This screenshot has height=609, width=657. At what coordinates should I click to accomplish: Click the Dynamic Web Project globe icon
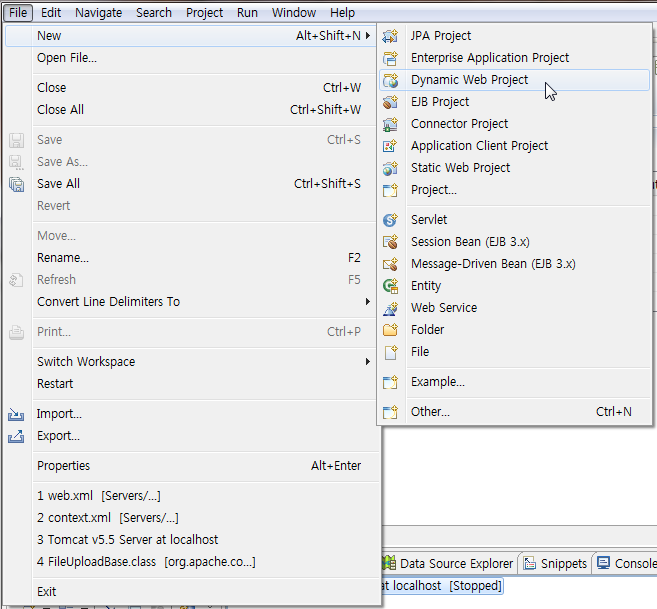click(390, 80)
